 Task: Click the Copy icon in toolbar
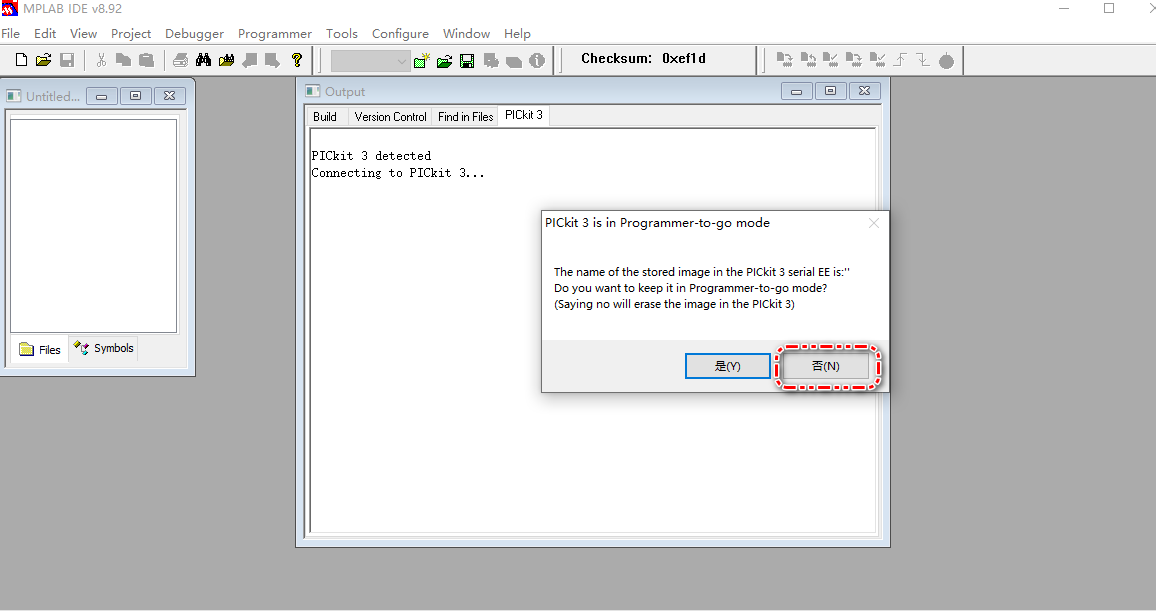(123, 60)
